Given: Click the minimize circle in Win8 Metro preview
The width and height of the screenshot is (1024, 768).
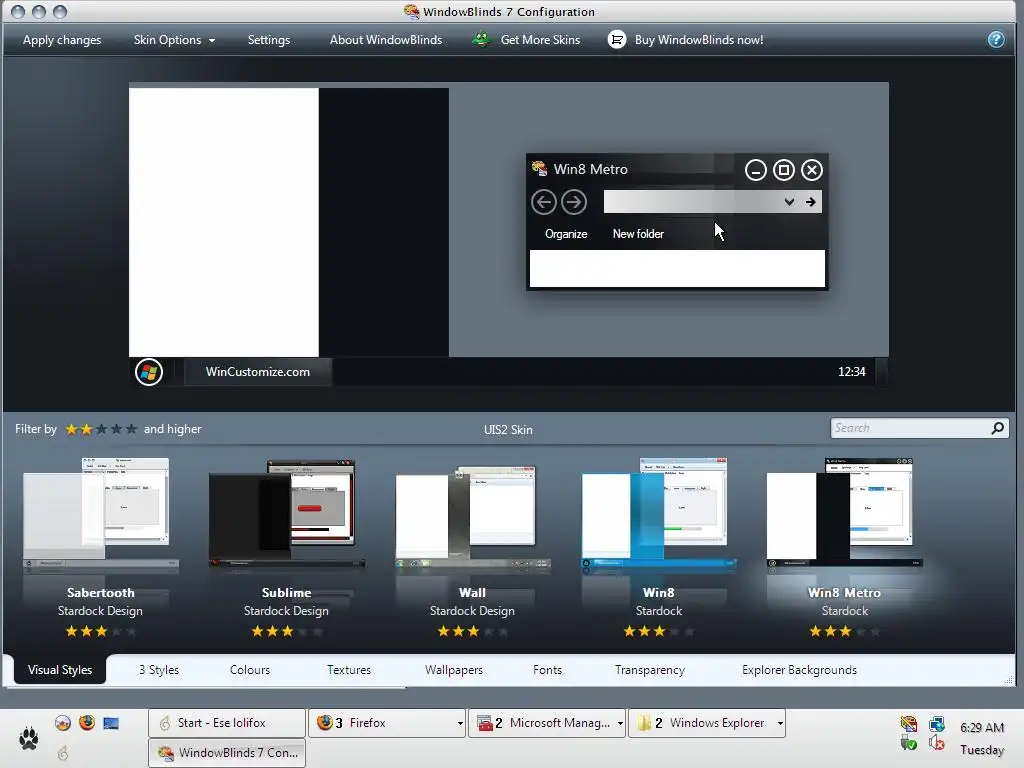Looking at the screenshot, I should (x=756, y=170).
